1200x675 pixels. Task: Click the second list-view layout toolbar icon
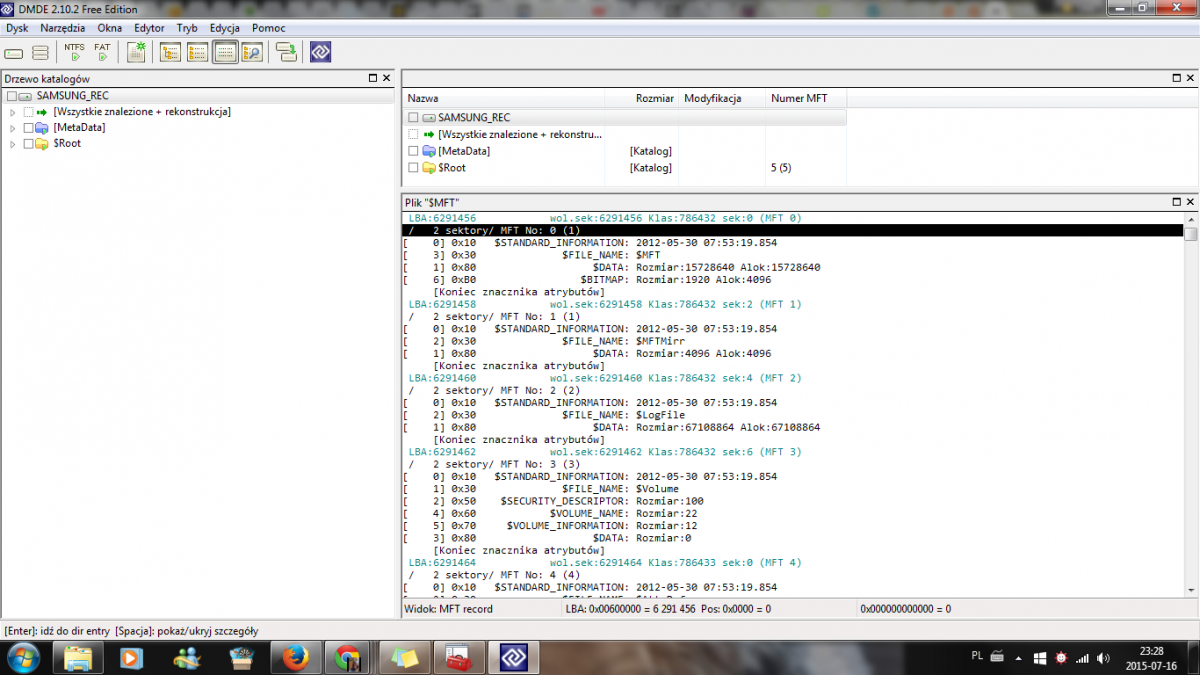click(x=197, y=52)
